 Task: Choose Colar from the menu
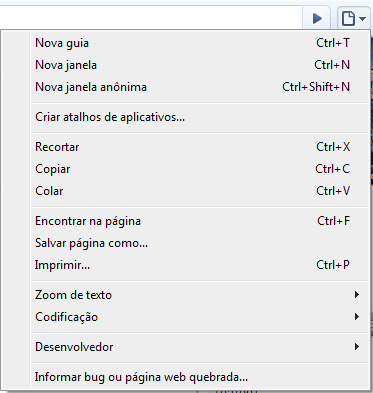pos(200,191)
